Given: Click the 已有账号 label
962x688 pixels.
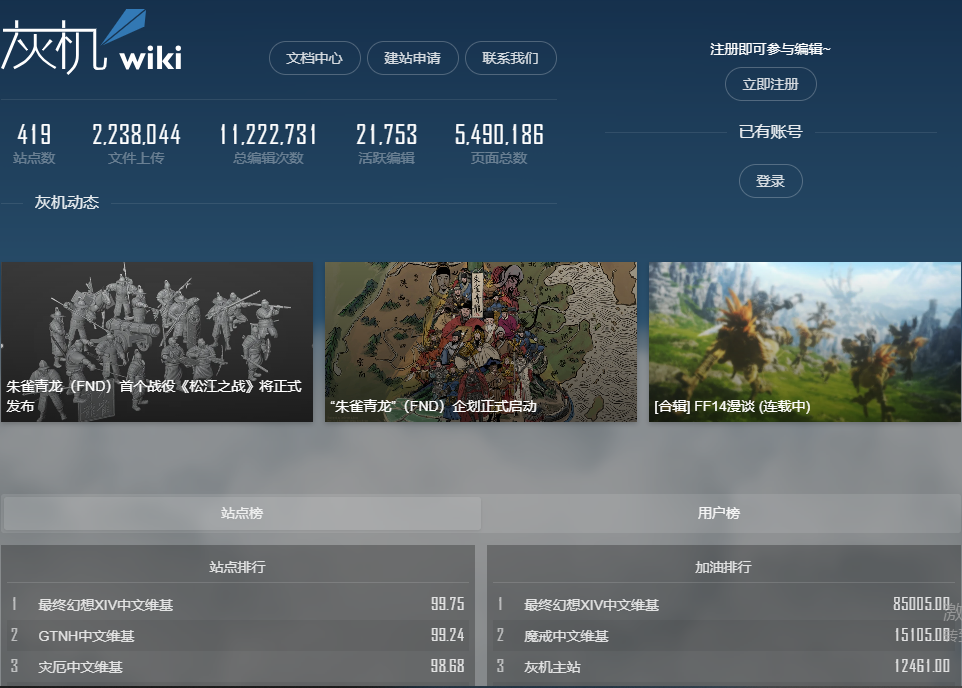Looking at the screenshot, I should click(x=771, y=132).
